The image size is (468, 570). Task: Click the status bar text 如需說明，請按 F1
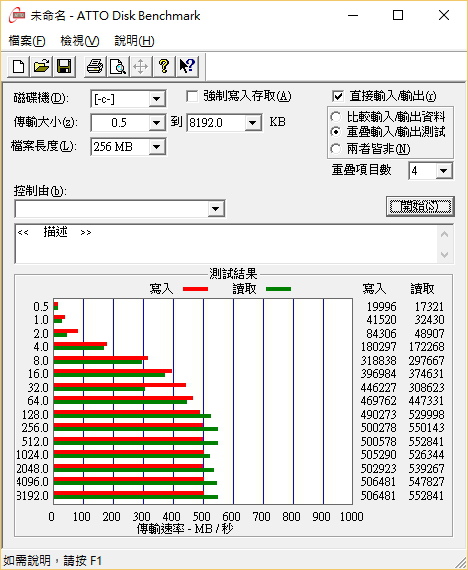click(x=53, y=560)
